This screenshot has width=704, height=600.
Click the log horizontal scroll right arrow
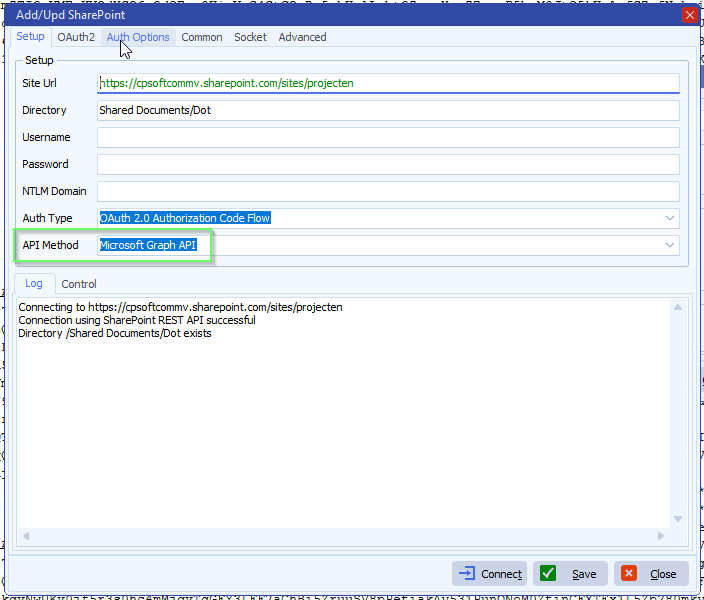[661, 536]
